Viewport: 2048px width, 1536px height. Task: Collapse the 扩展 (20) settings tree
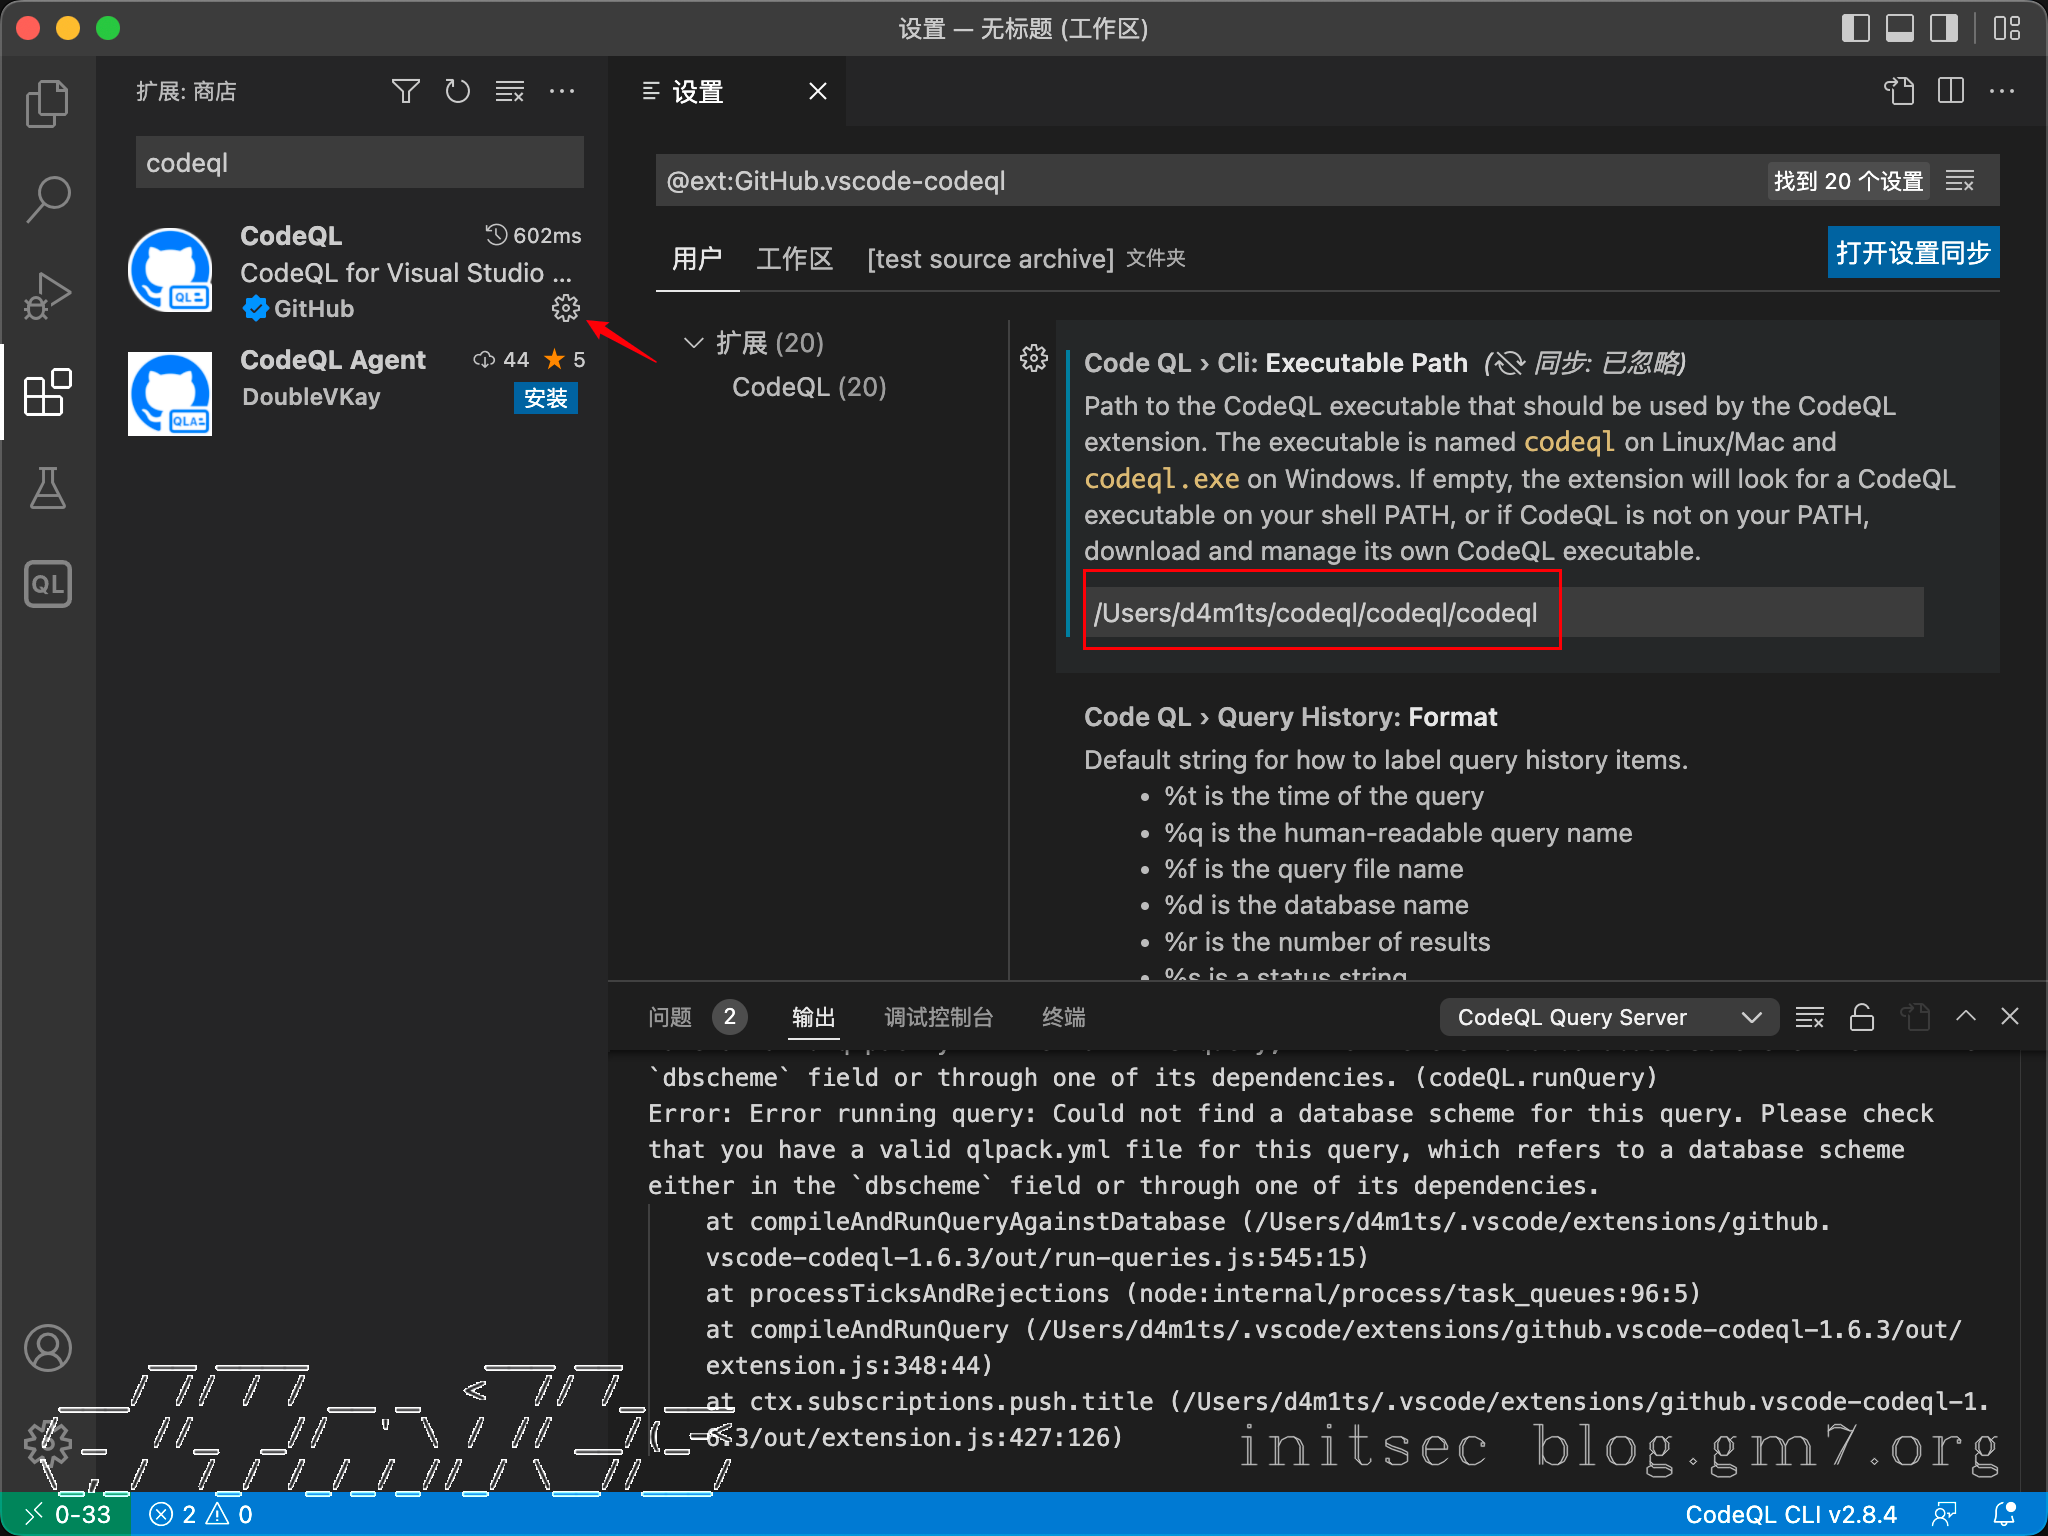click(x=693, y=343)
